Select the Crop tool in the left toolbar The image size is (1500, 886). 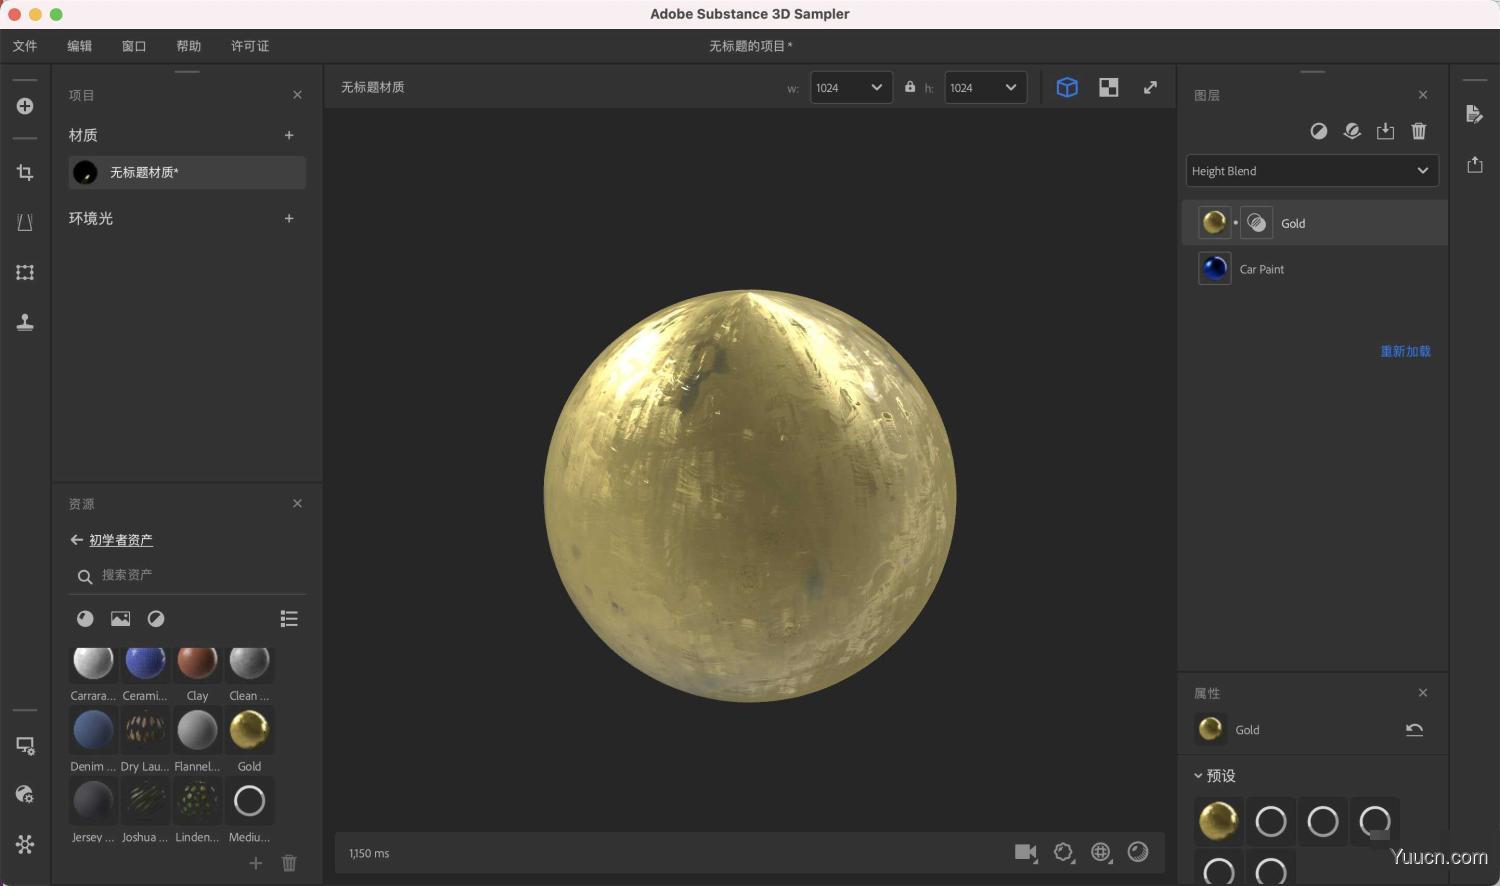coord(25,172)
